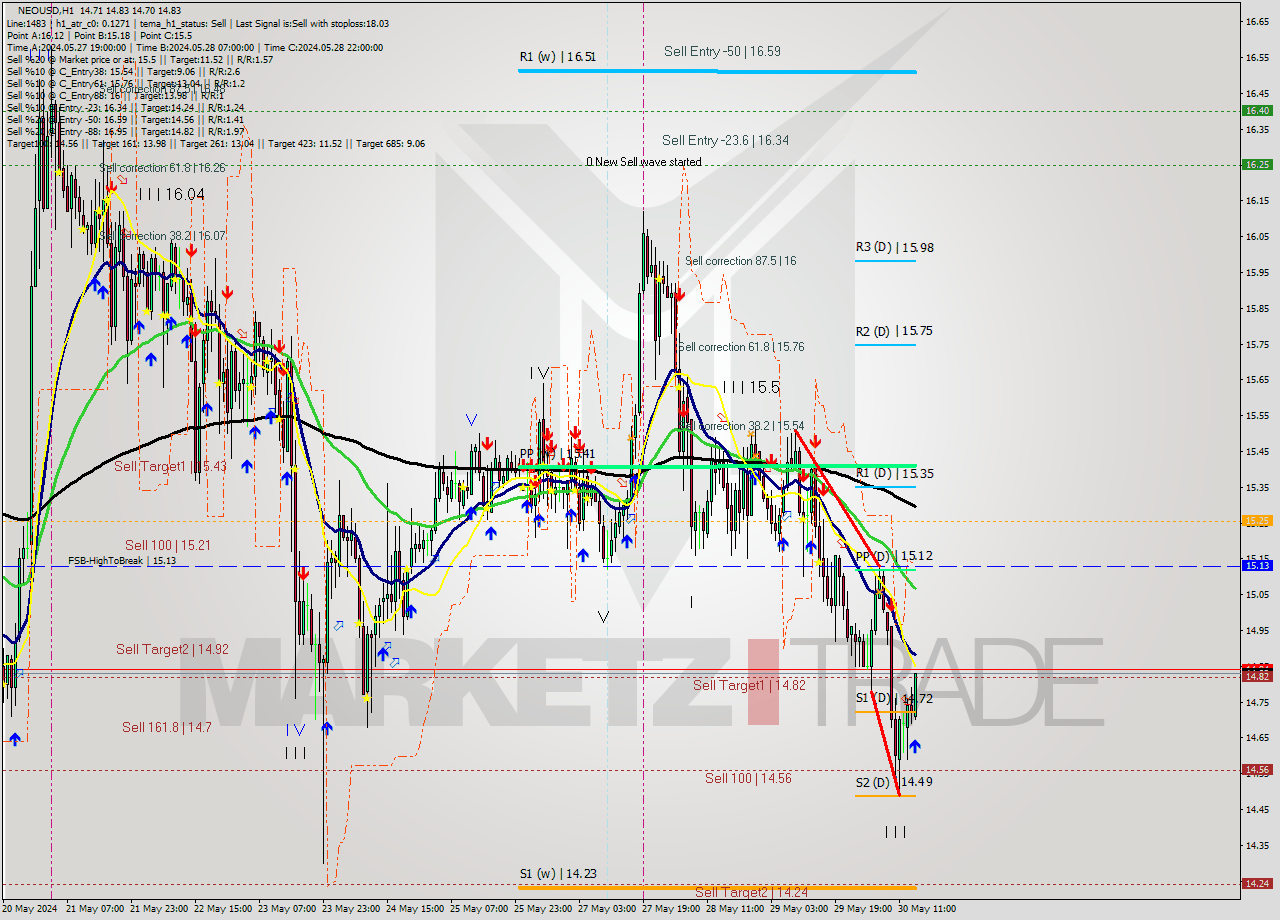Click the 'Sell correction 87.5 | 16' label

(740, 261)
